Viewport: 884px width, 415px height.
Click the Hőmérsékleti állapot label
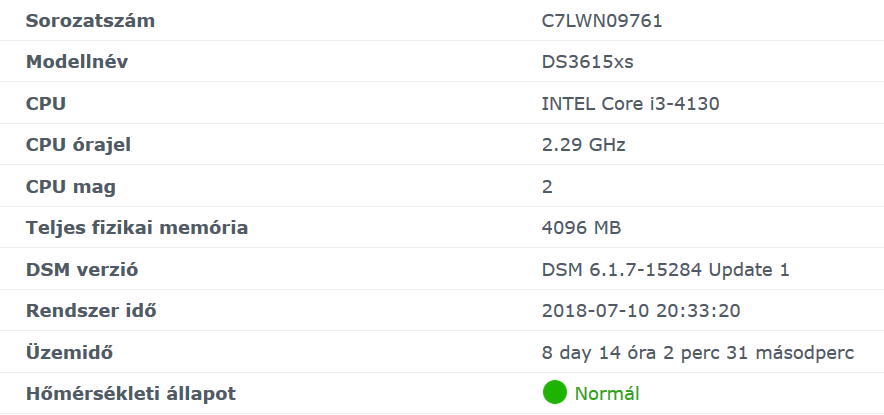point(131,393)
